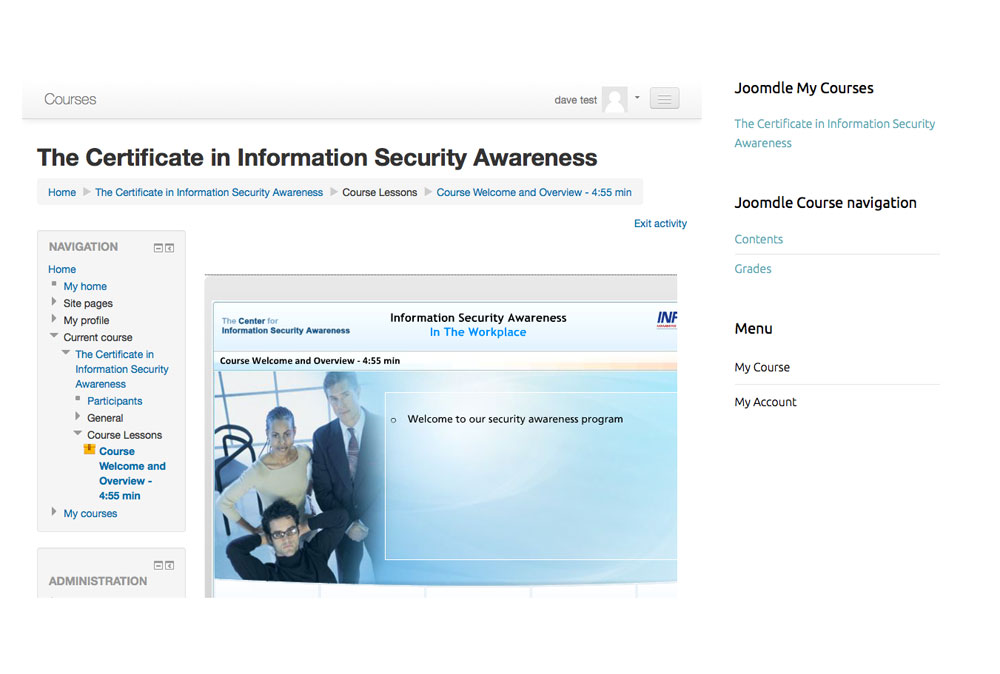Hide the Administration block
1000x674 pixels.
point(158,565)
